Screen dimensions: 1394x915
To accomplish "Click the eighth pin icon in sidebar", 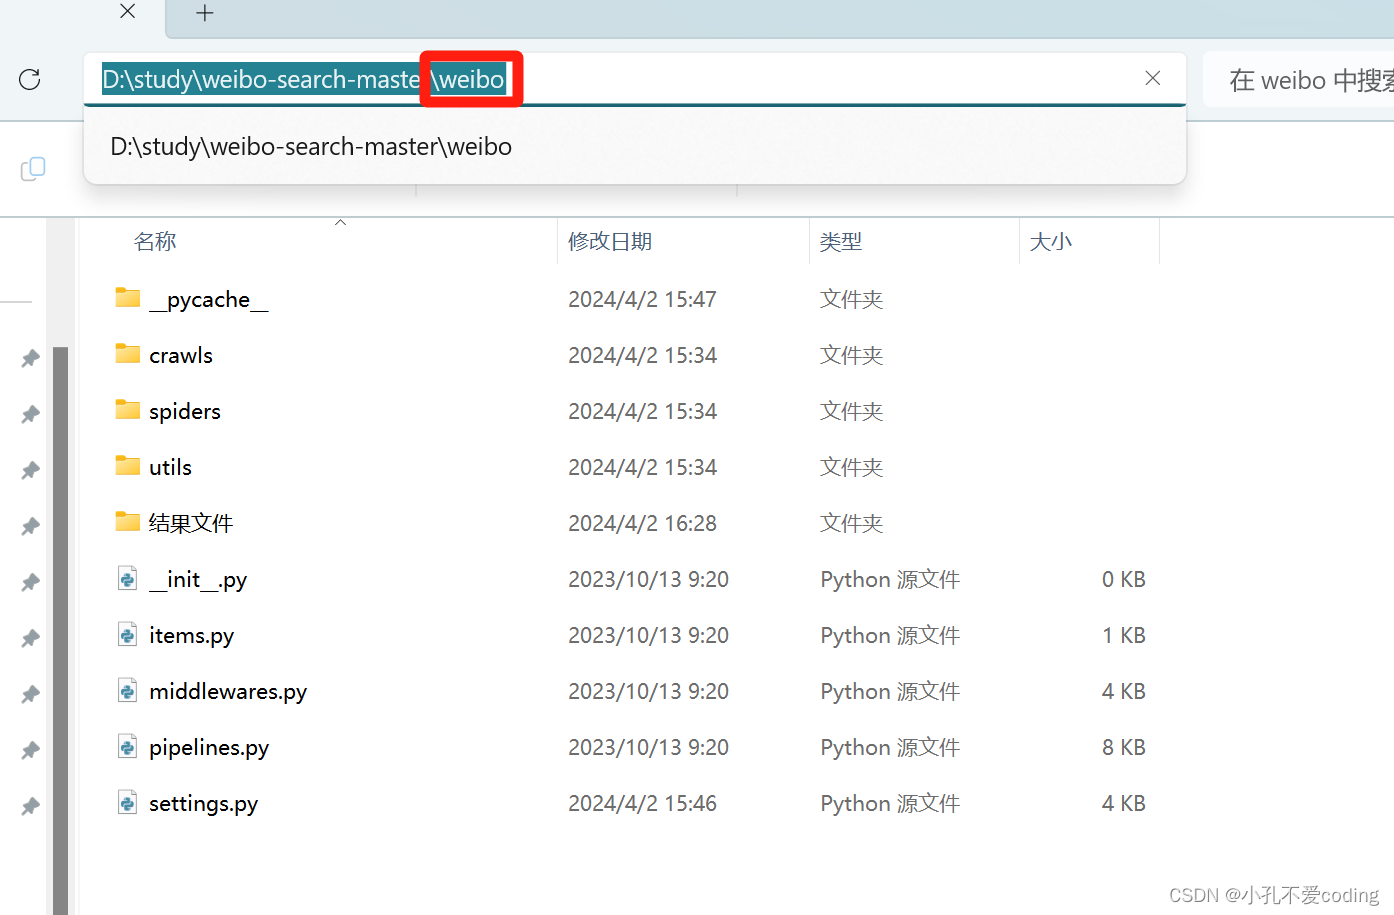I will point(31,750).
